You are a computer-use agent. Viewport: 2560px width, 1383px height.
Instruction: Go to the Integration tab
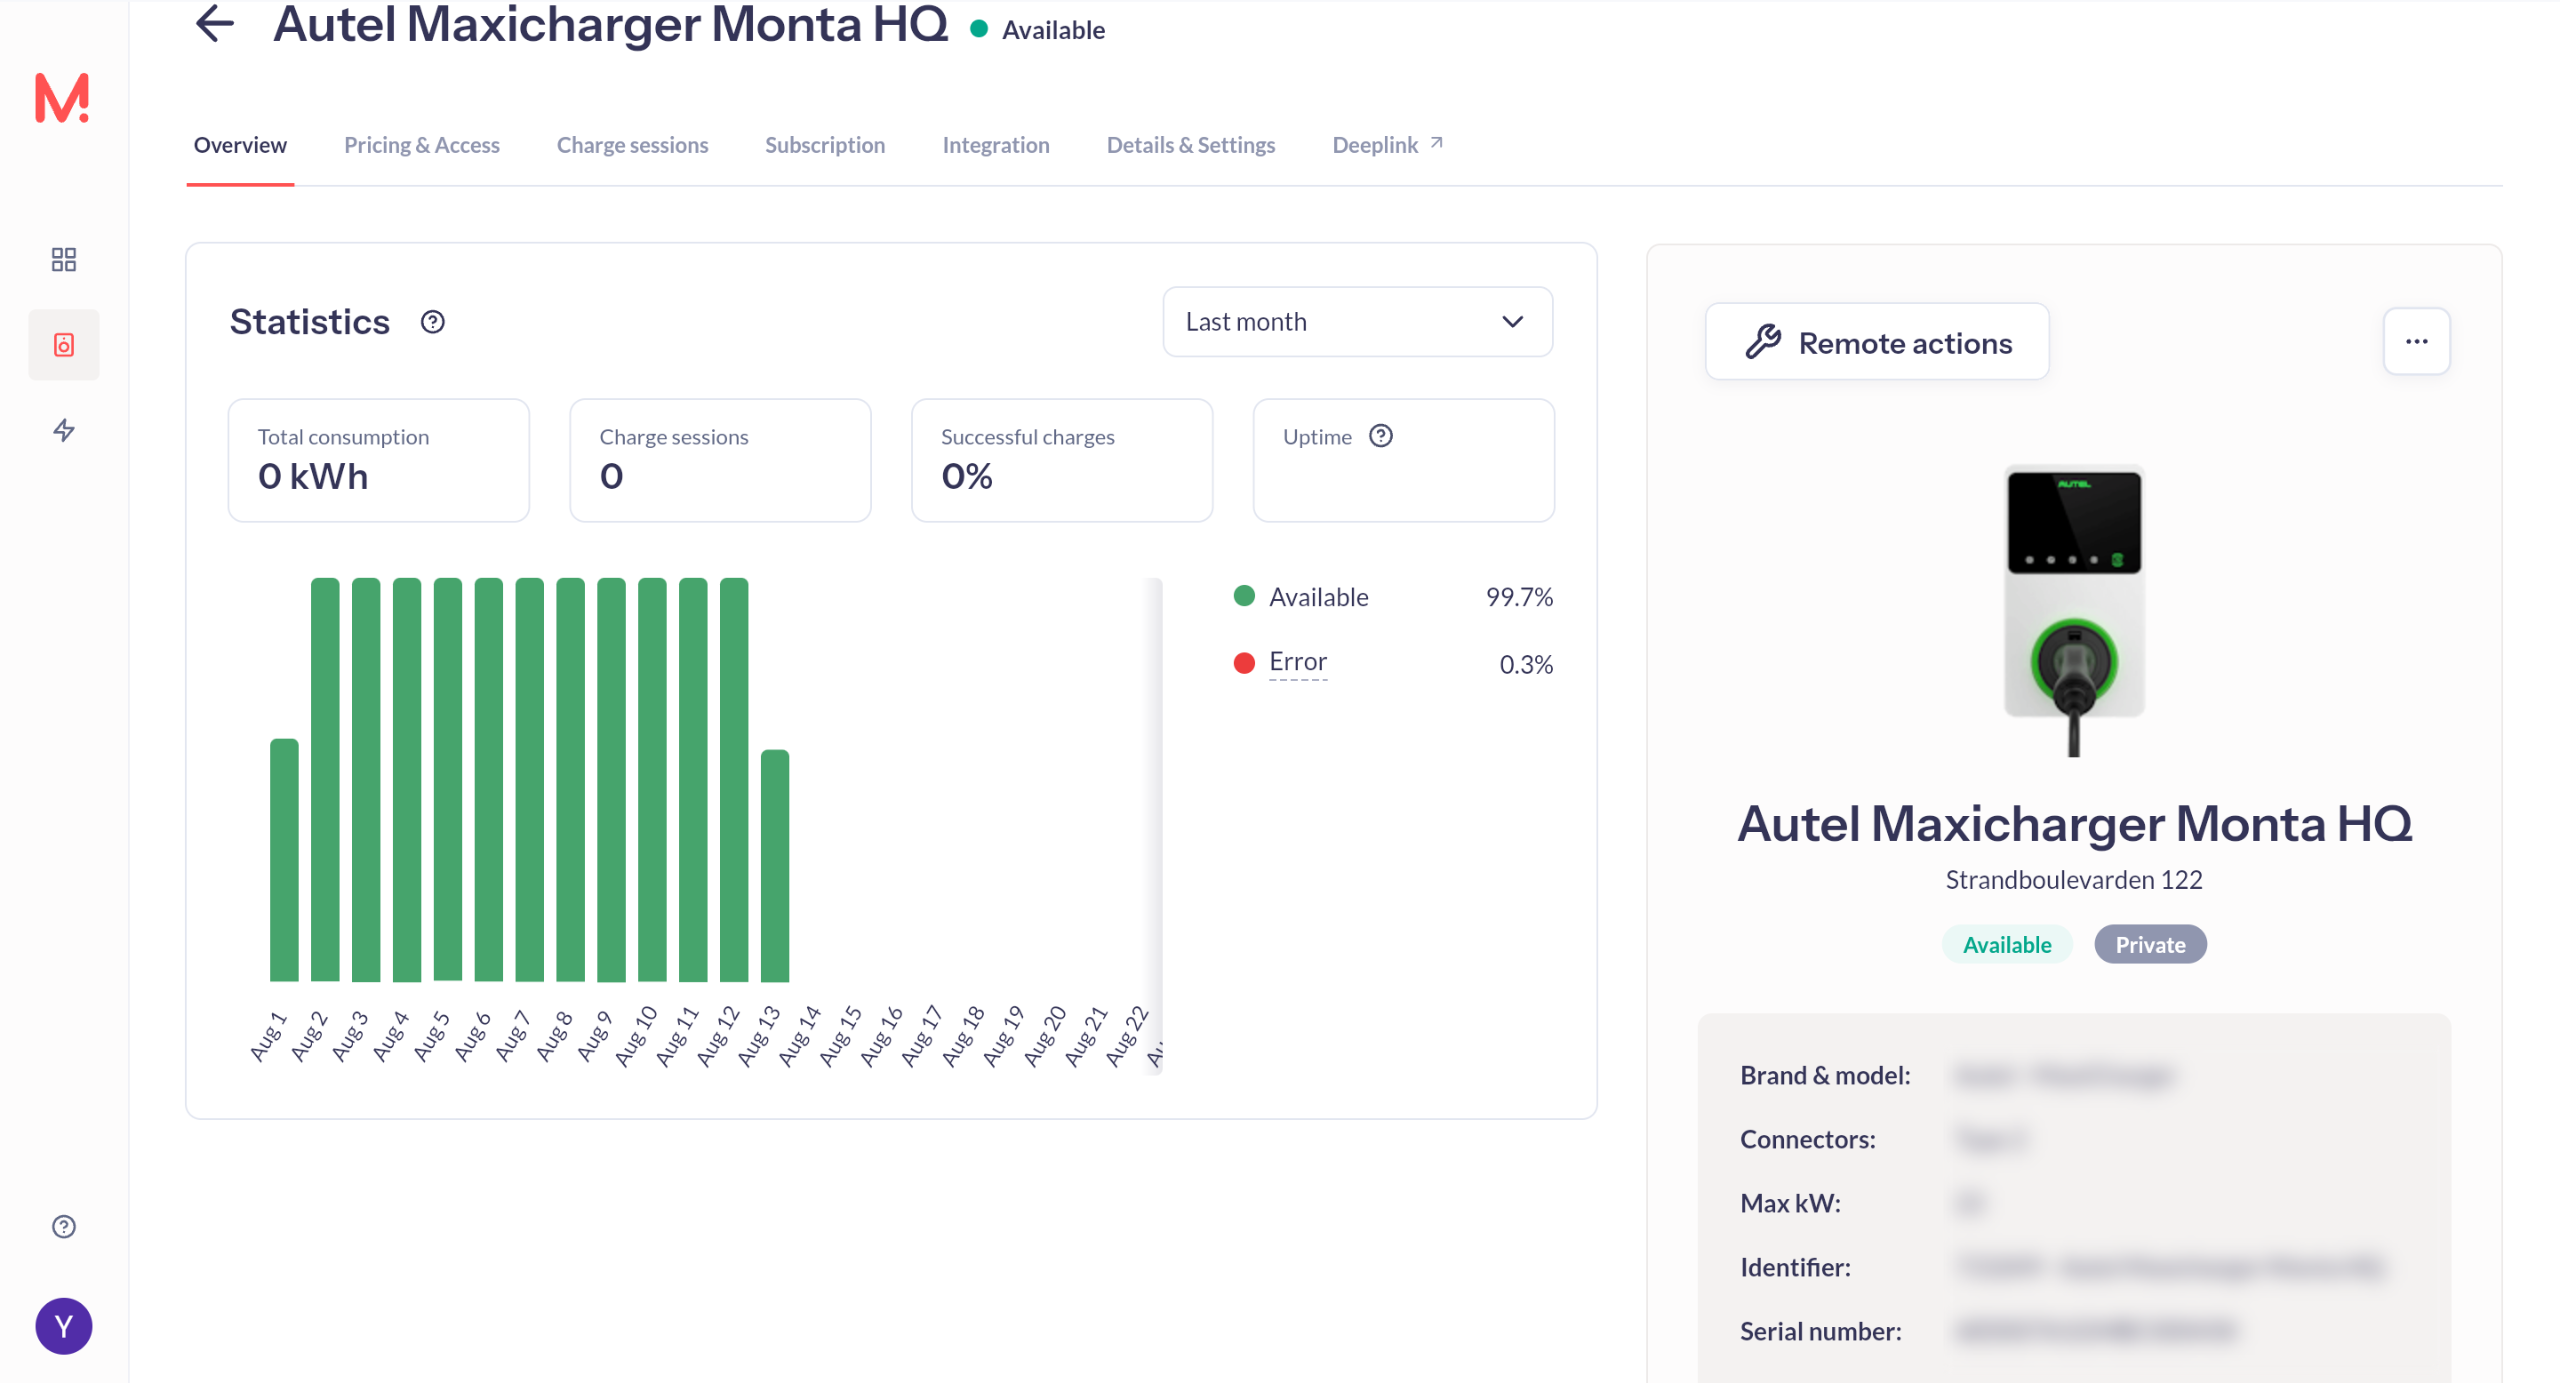996,145
